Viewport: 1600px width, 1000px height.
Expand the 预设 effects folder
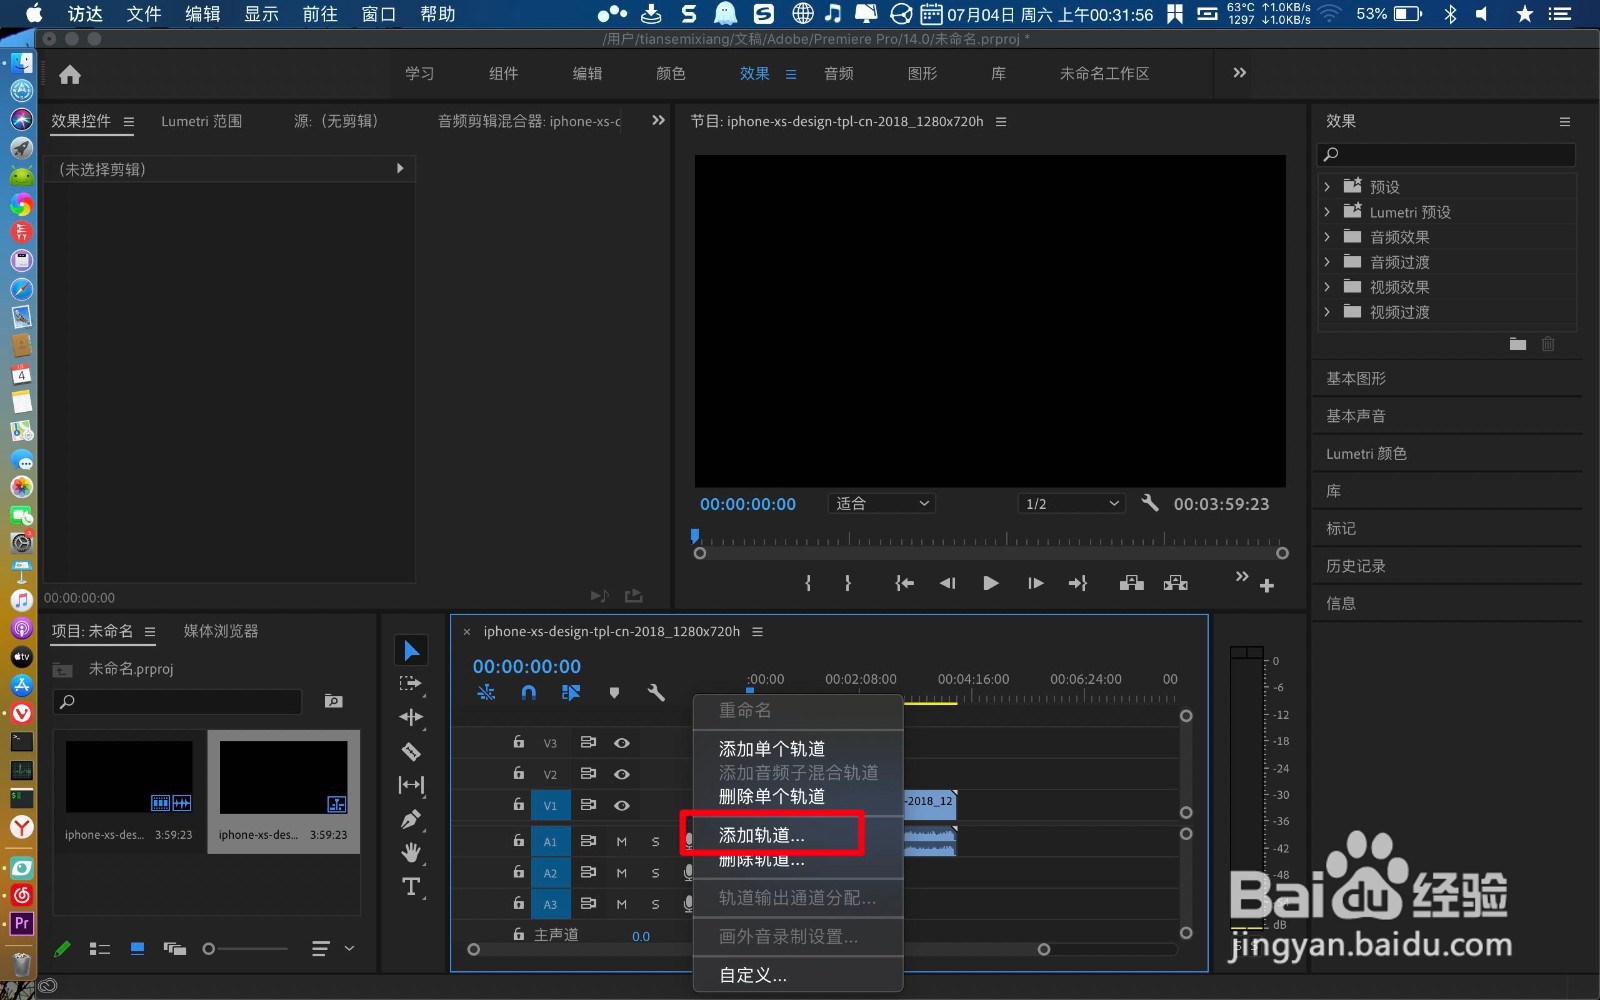pos(1327,187)
